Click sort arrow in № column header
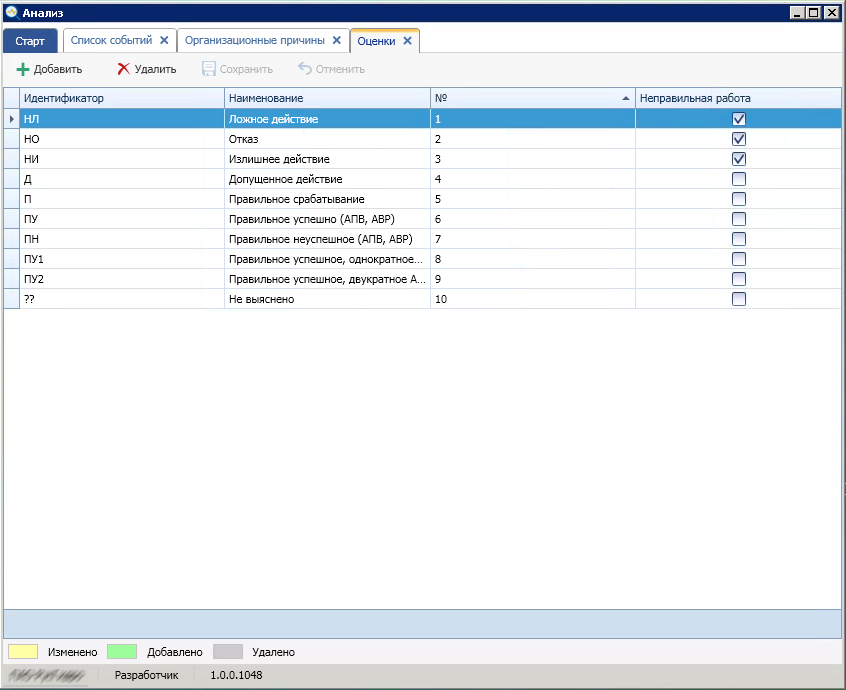The height and width of the screenshot is (690, 846). tap(625, 98)
